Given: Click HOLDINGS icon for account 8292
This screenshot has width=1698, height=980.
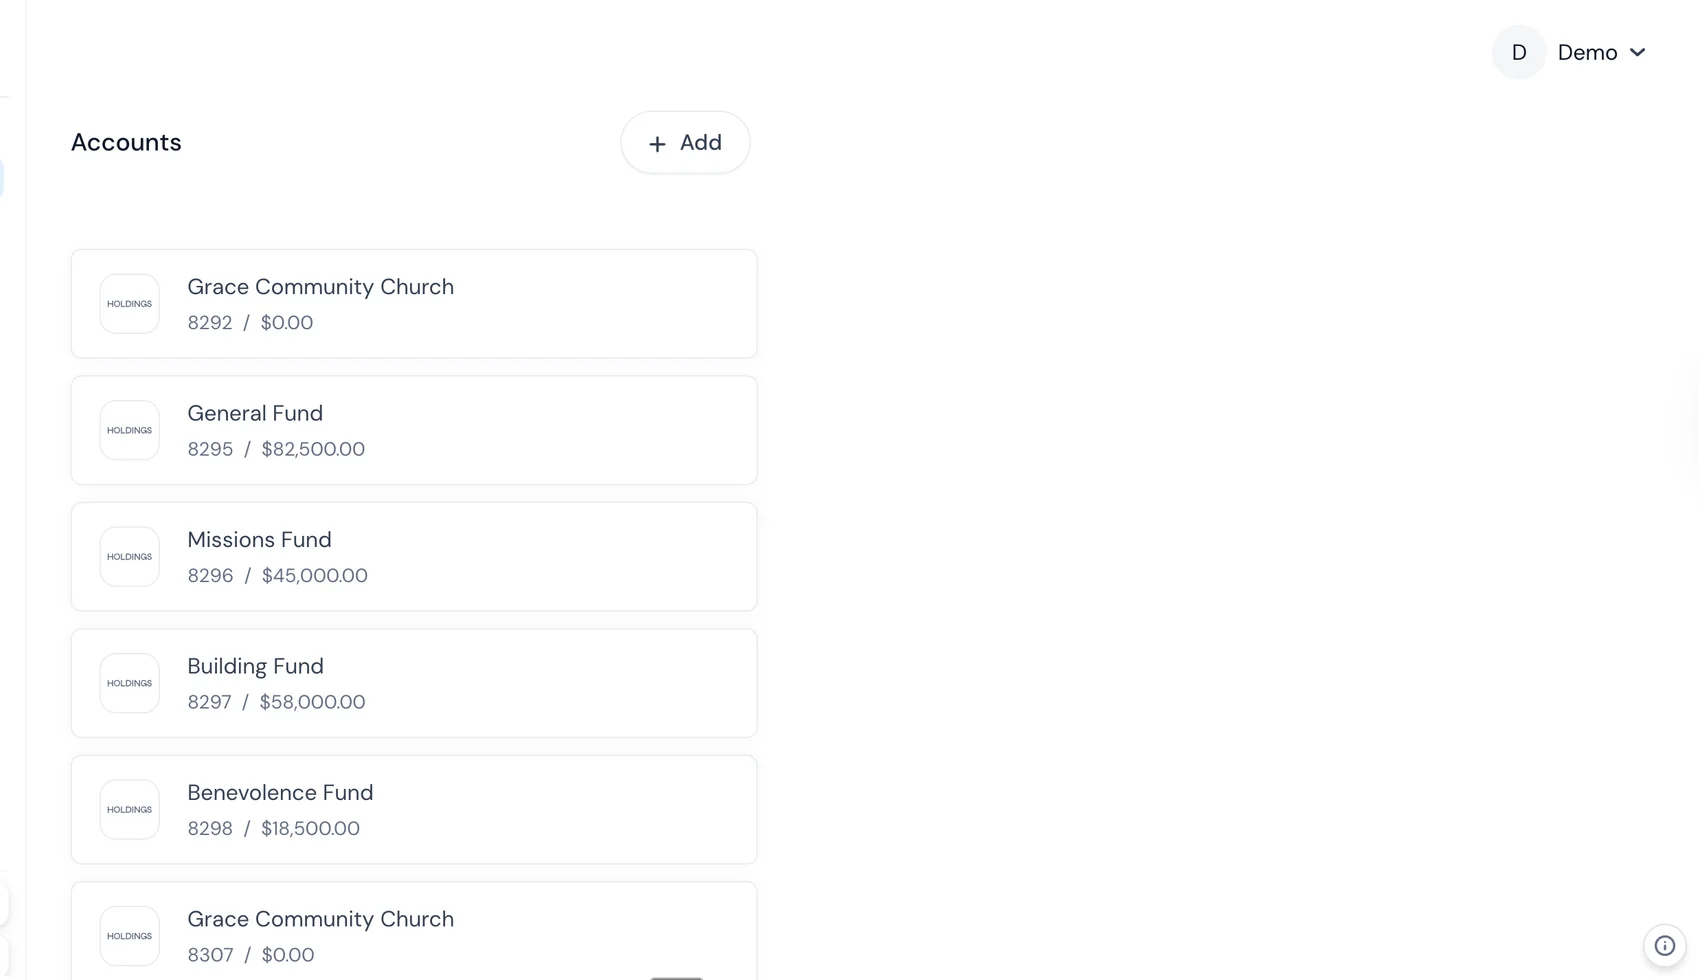Looking at the screenshot, I should point(130,304).
